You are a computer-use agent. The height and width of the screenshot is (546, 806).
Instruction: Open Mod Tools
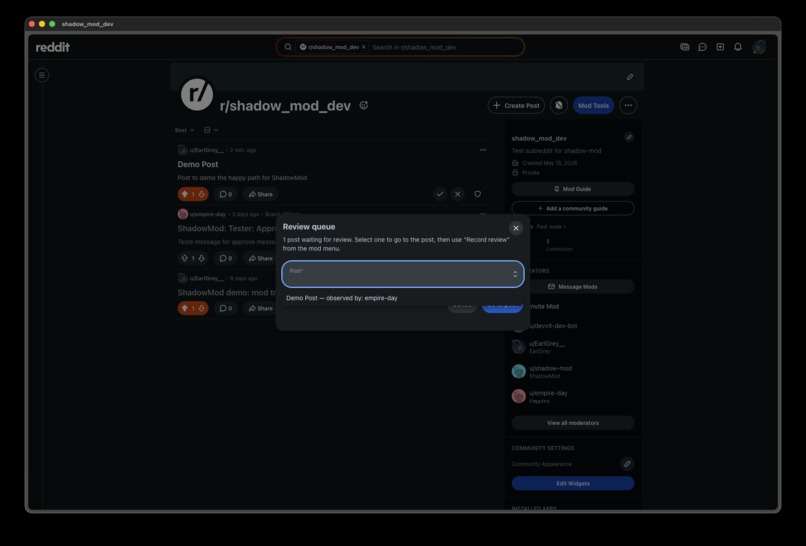(593, 105)
